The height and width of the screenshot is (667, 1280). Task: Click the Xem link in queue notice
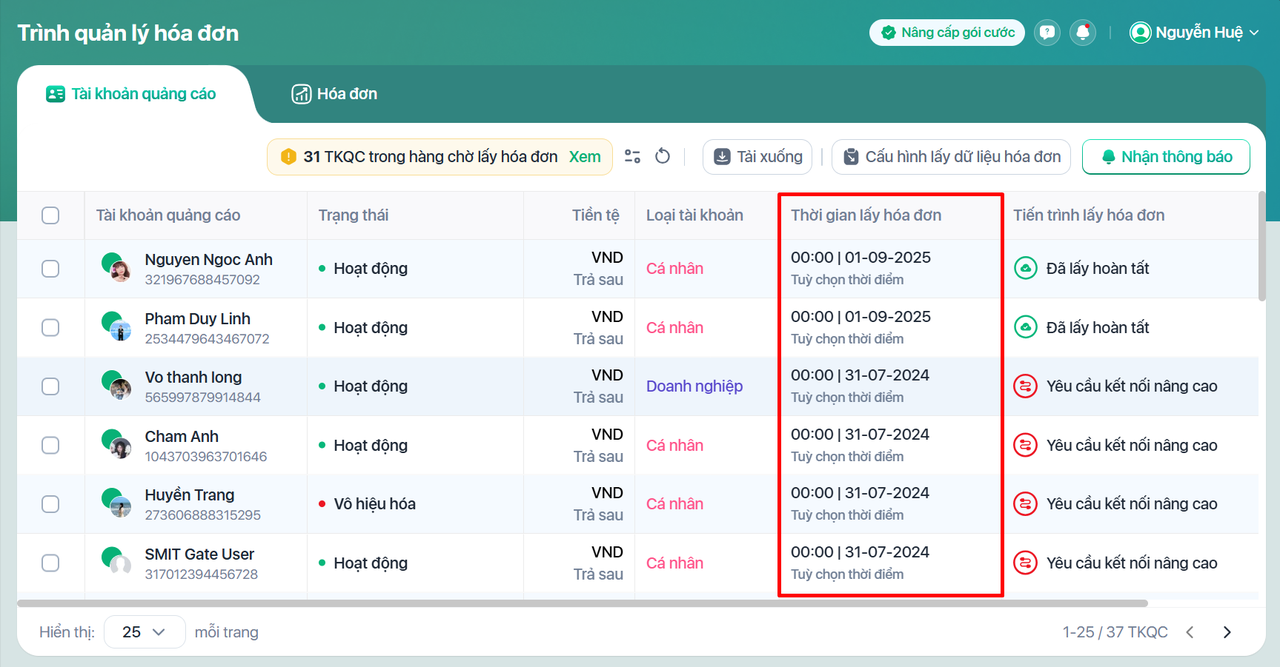coord(585,157)
